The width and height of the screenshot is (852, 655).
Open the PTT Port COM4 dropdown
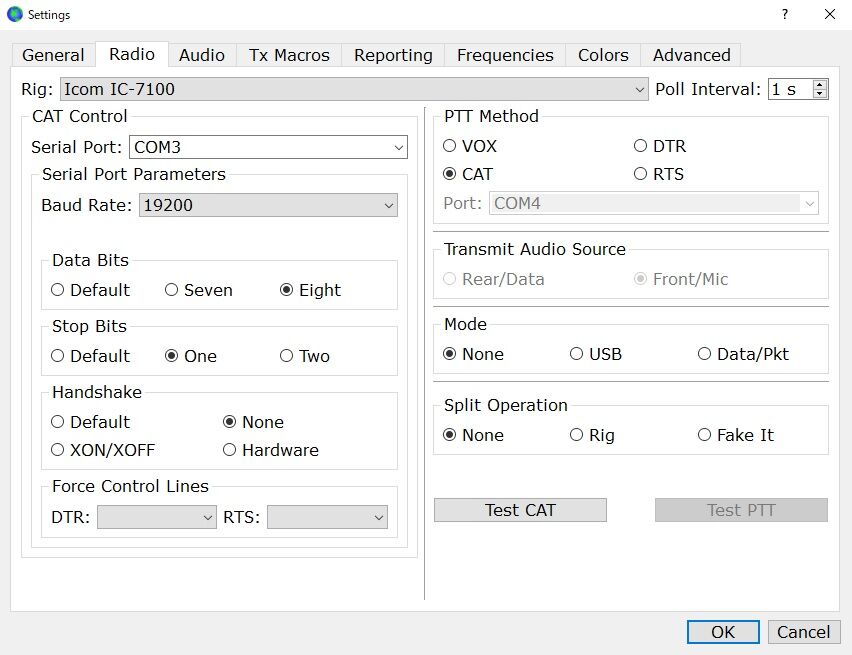point(654,203)
